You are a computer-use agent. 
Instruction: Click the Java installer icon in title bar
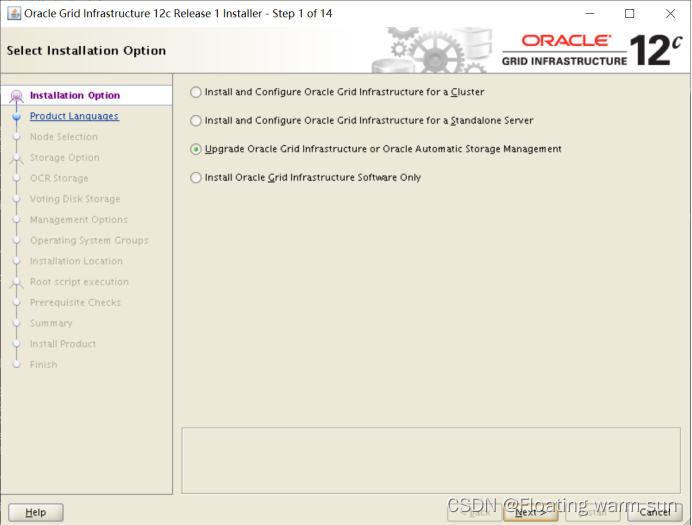[x=14, y=14]
